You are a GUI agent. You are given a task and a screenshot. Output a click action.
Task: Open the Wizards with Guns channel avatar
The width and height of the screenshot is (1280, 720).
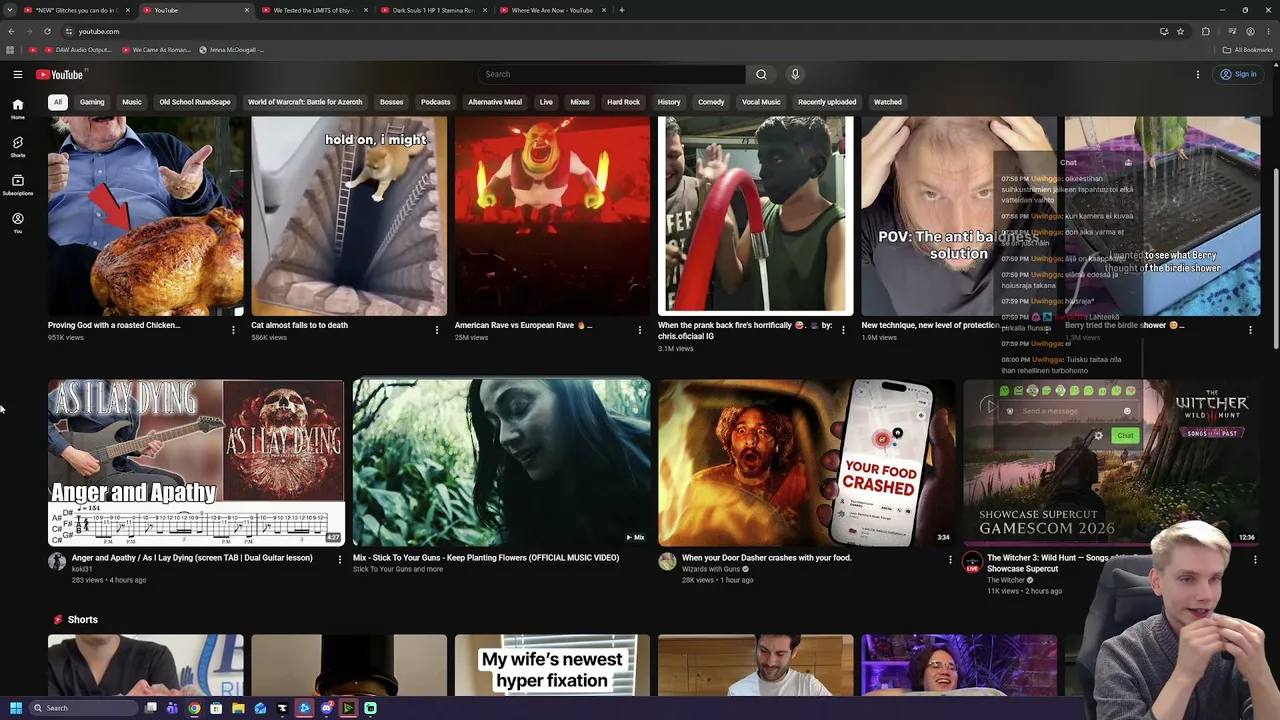[667, 562]
